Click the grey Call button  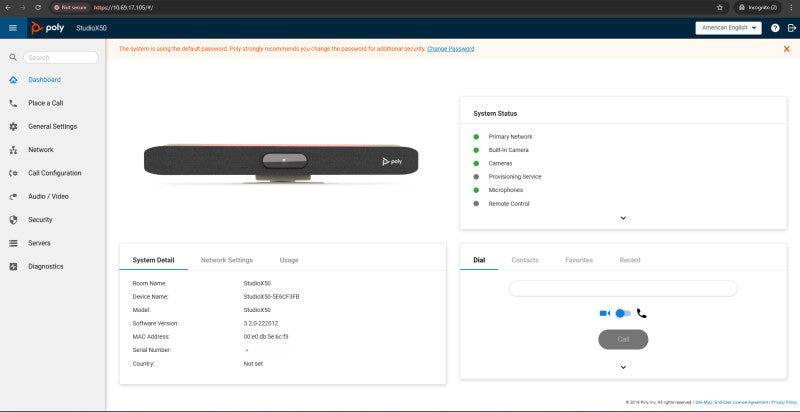pos(623,340)
